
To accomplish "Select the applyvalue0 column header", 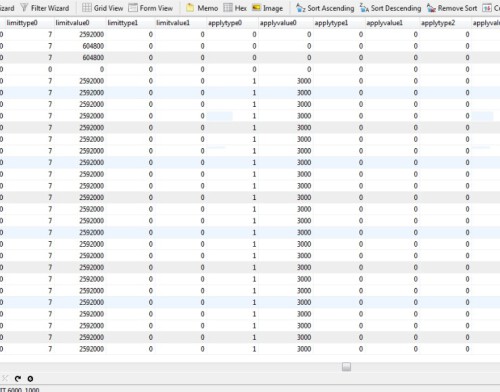I will pyautogui.click(x=286, y=23).
